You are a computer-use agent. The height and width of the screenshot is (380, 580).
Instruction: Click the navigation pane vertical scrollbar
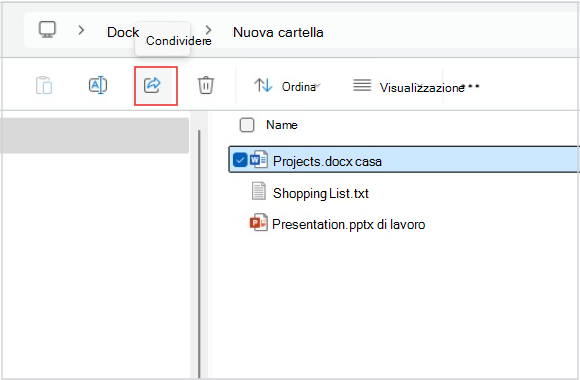pyautogui.click(x=199, y=253)
